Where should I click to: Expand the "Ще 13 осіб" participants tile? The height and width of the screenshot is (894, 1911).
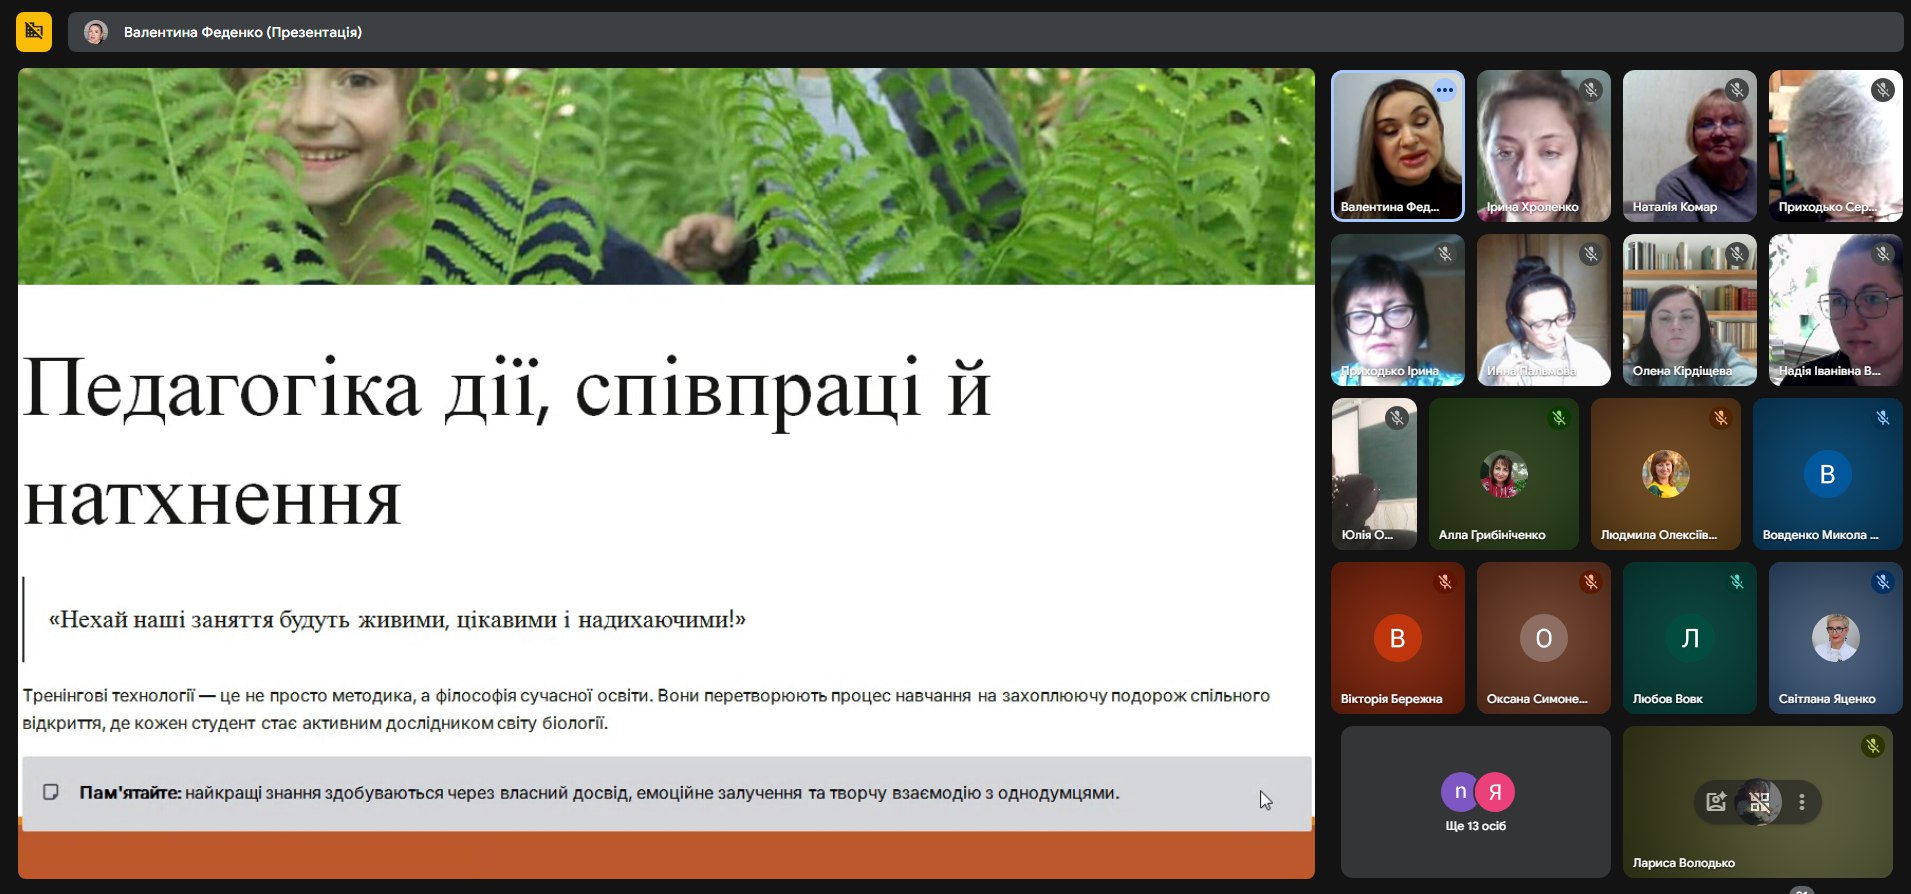tap(1476, 802)
